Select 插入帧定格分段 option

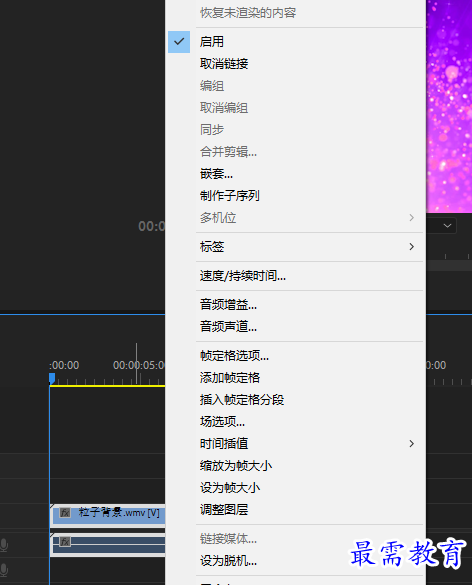[x=295, y=400]
